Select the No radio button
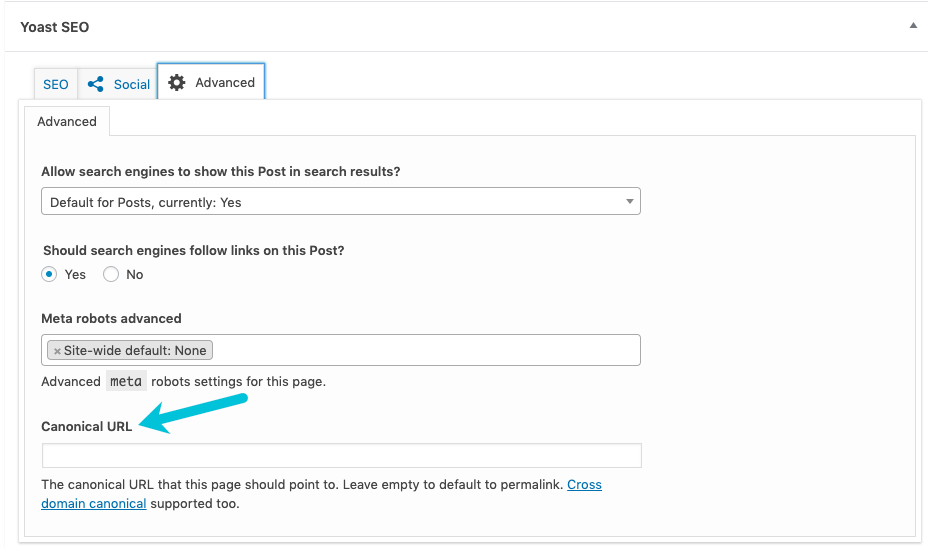 111,274
